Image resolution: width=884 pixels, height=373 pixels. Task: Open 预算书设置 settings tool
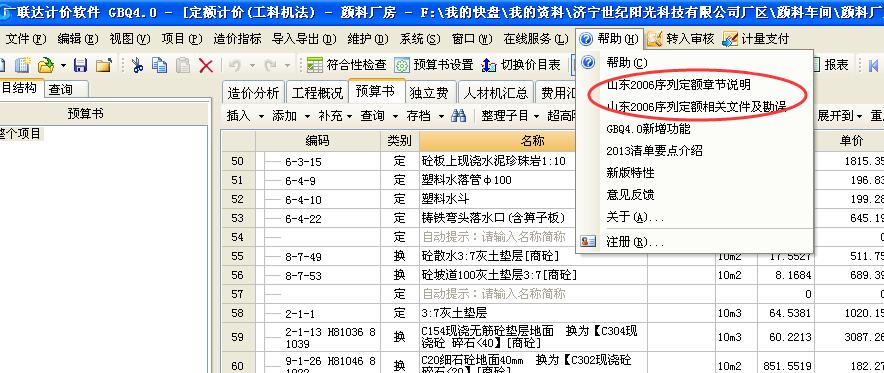tap(434, 65)
